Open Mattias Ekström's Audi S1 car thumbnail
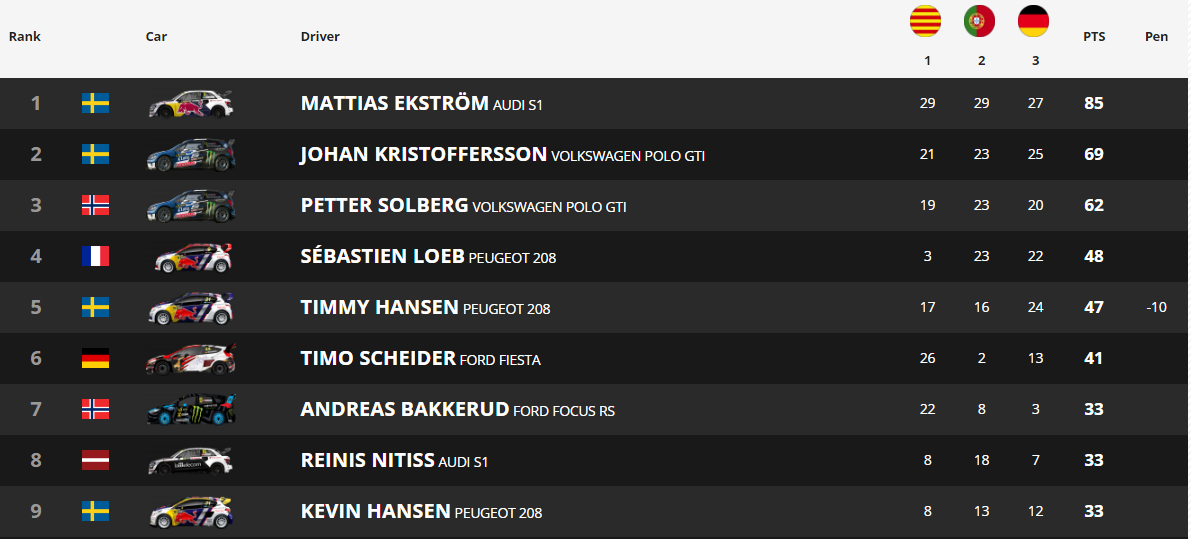1191x539 pixels. [191, 104]
